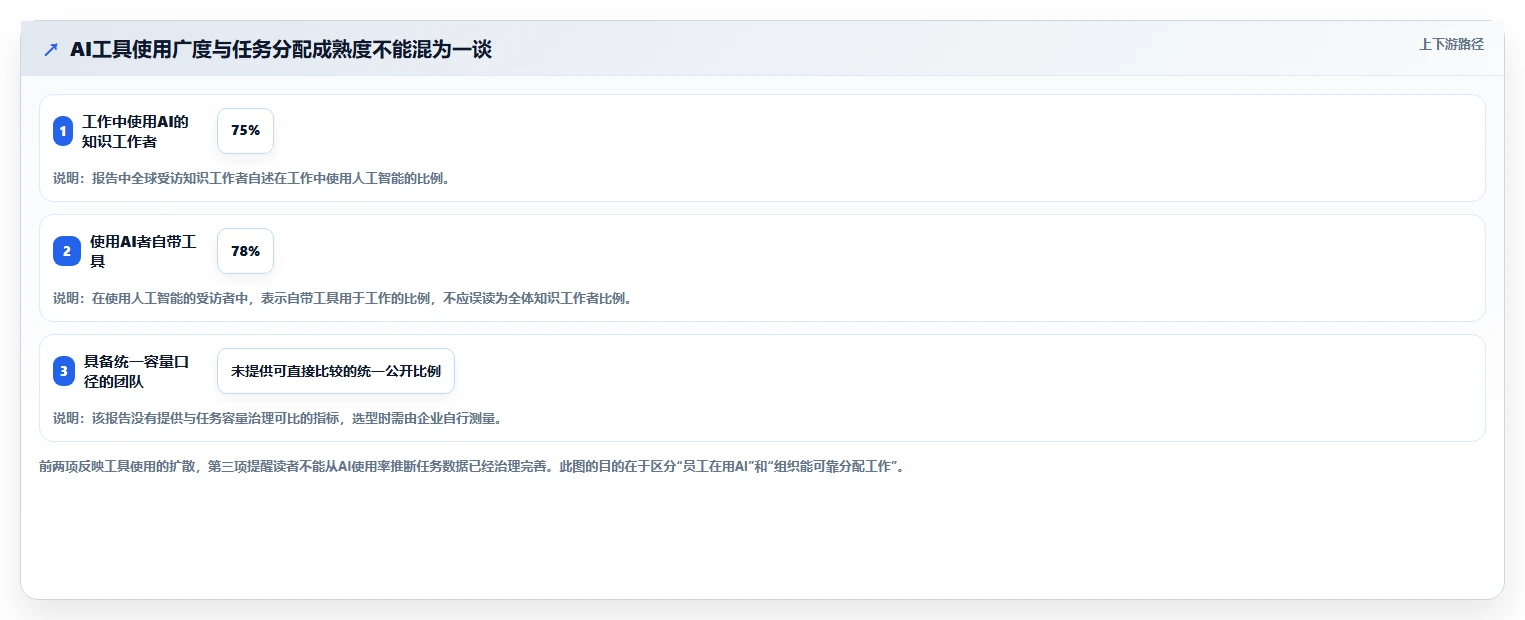
Task: Click the note starting 说明：该报告没有提供
Action: click(277, 418)
